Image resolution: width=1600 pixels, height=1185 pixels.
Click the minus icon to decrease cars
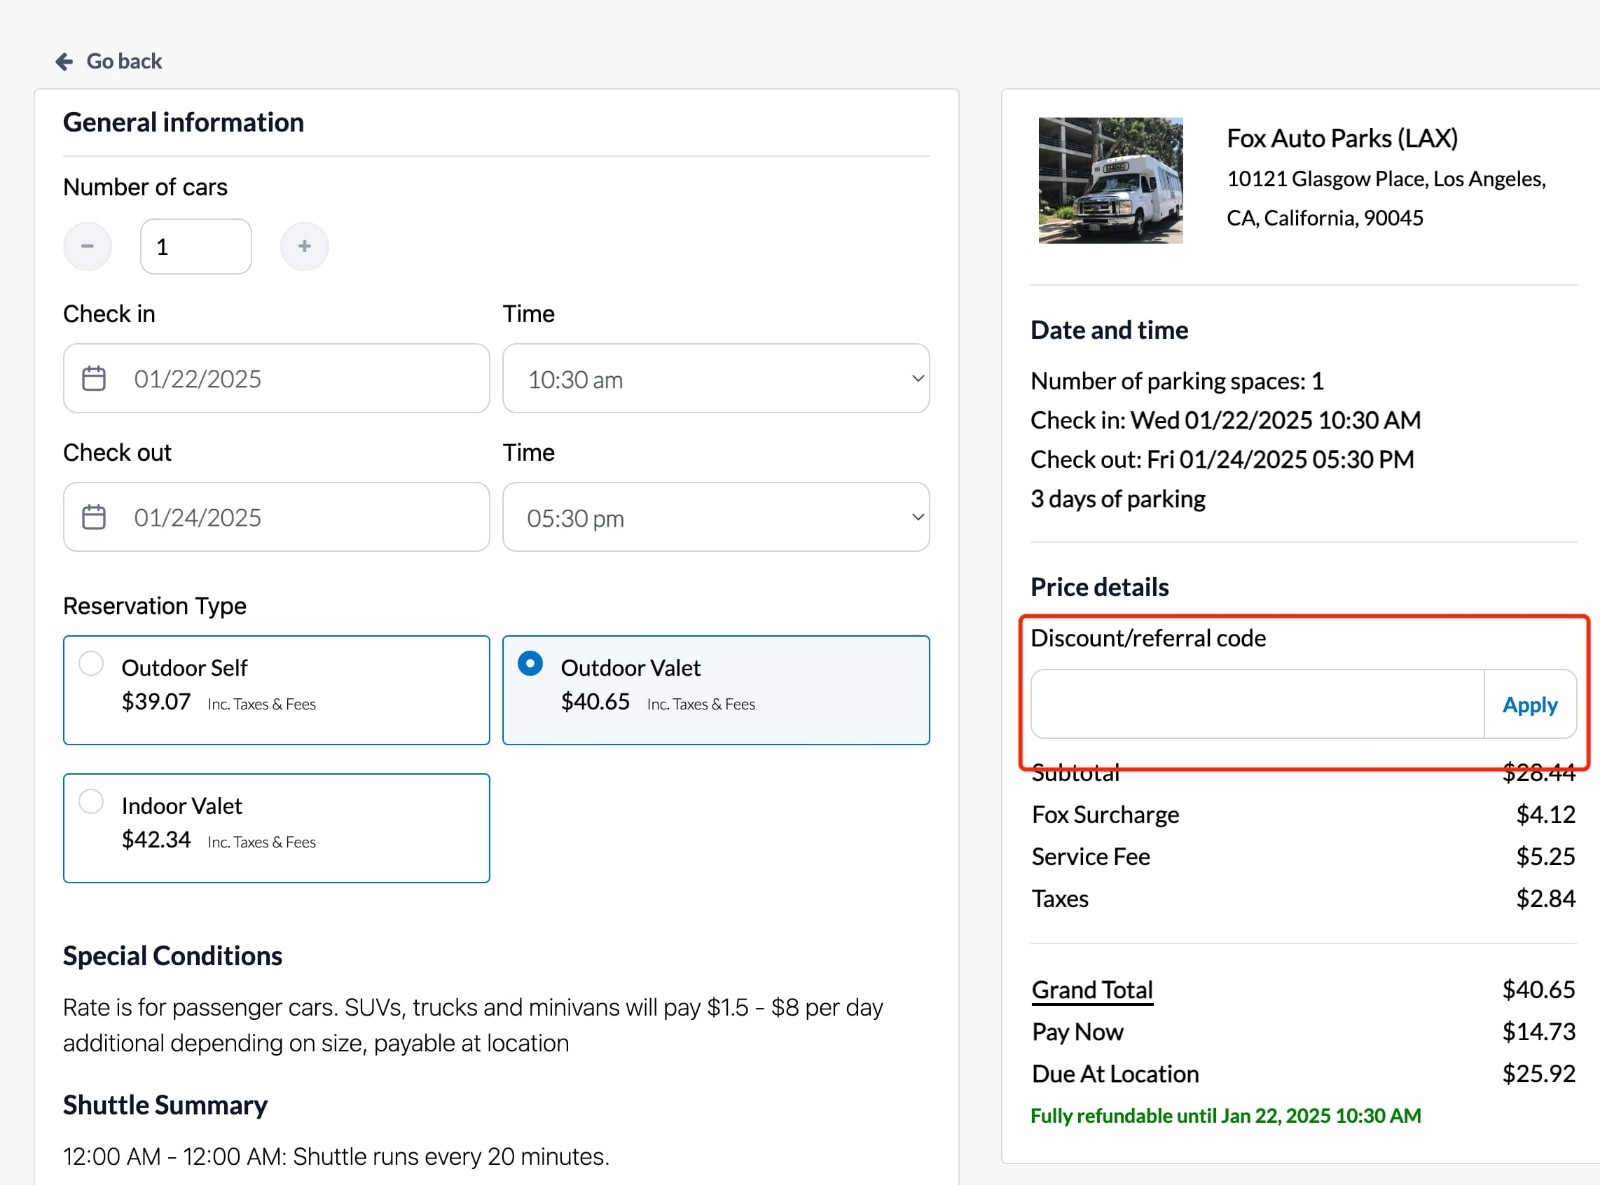(x=87, y=246)
